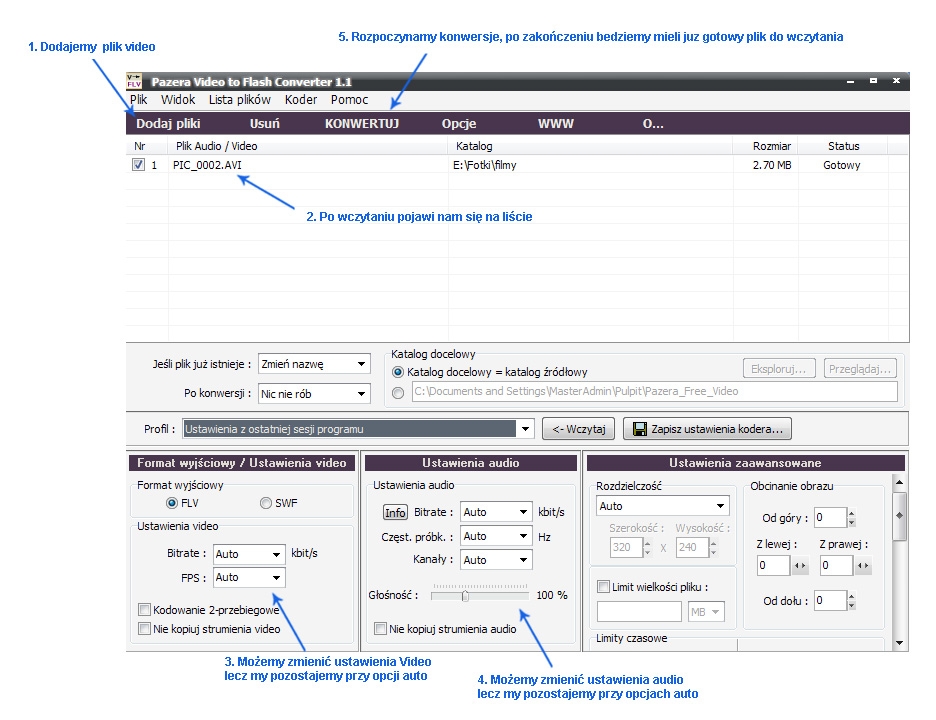Open the Po konwersji dropdown
Image resolution: width=936 pixels, height=720 pixels.
(x=314, y=394)
